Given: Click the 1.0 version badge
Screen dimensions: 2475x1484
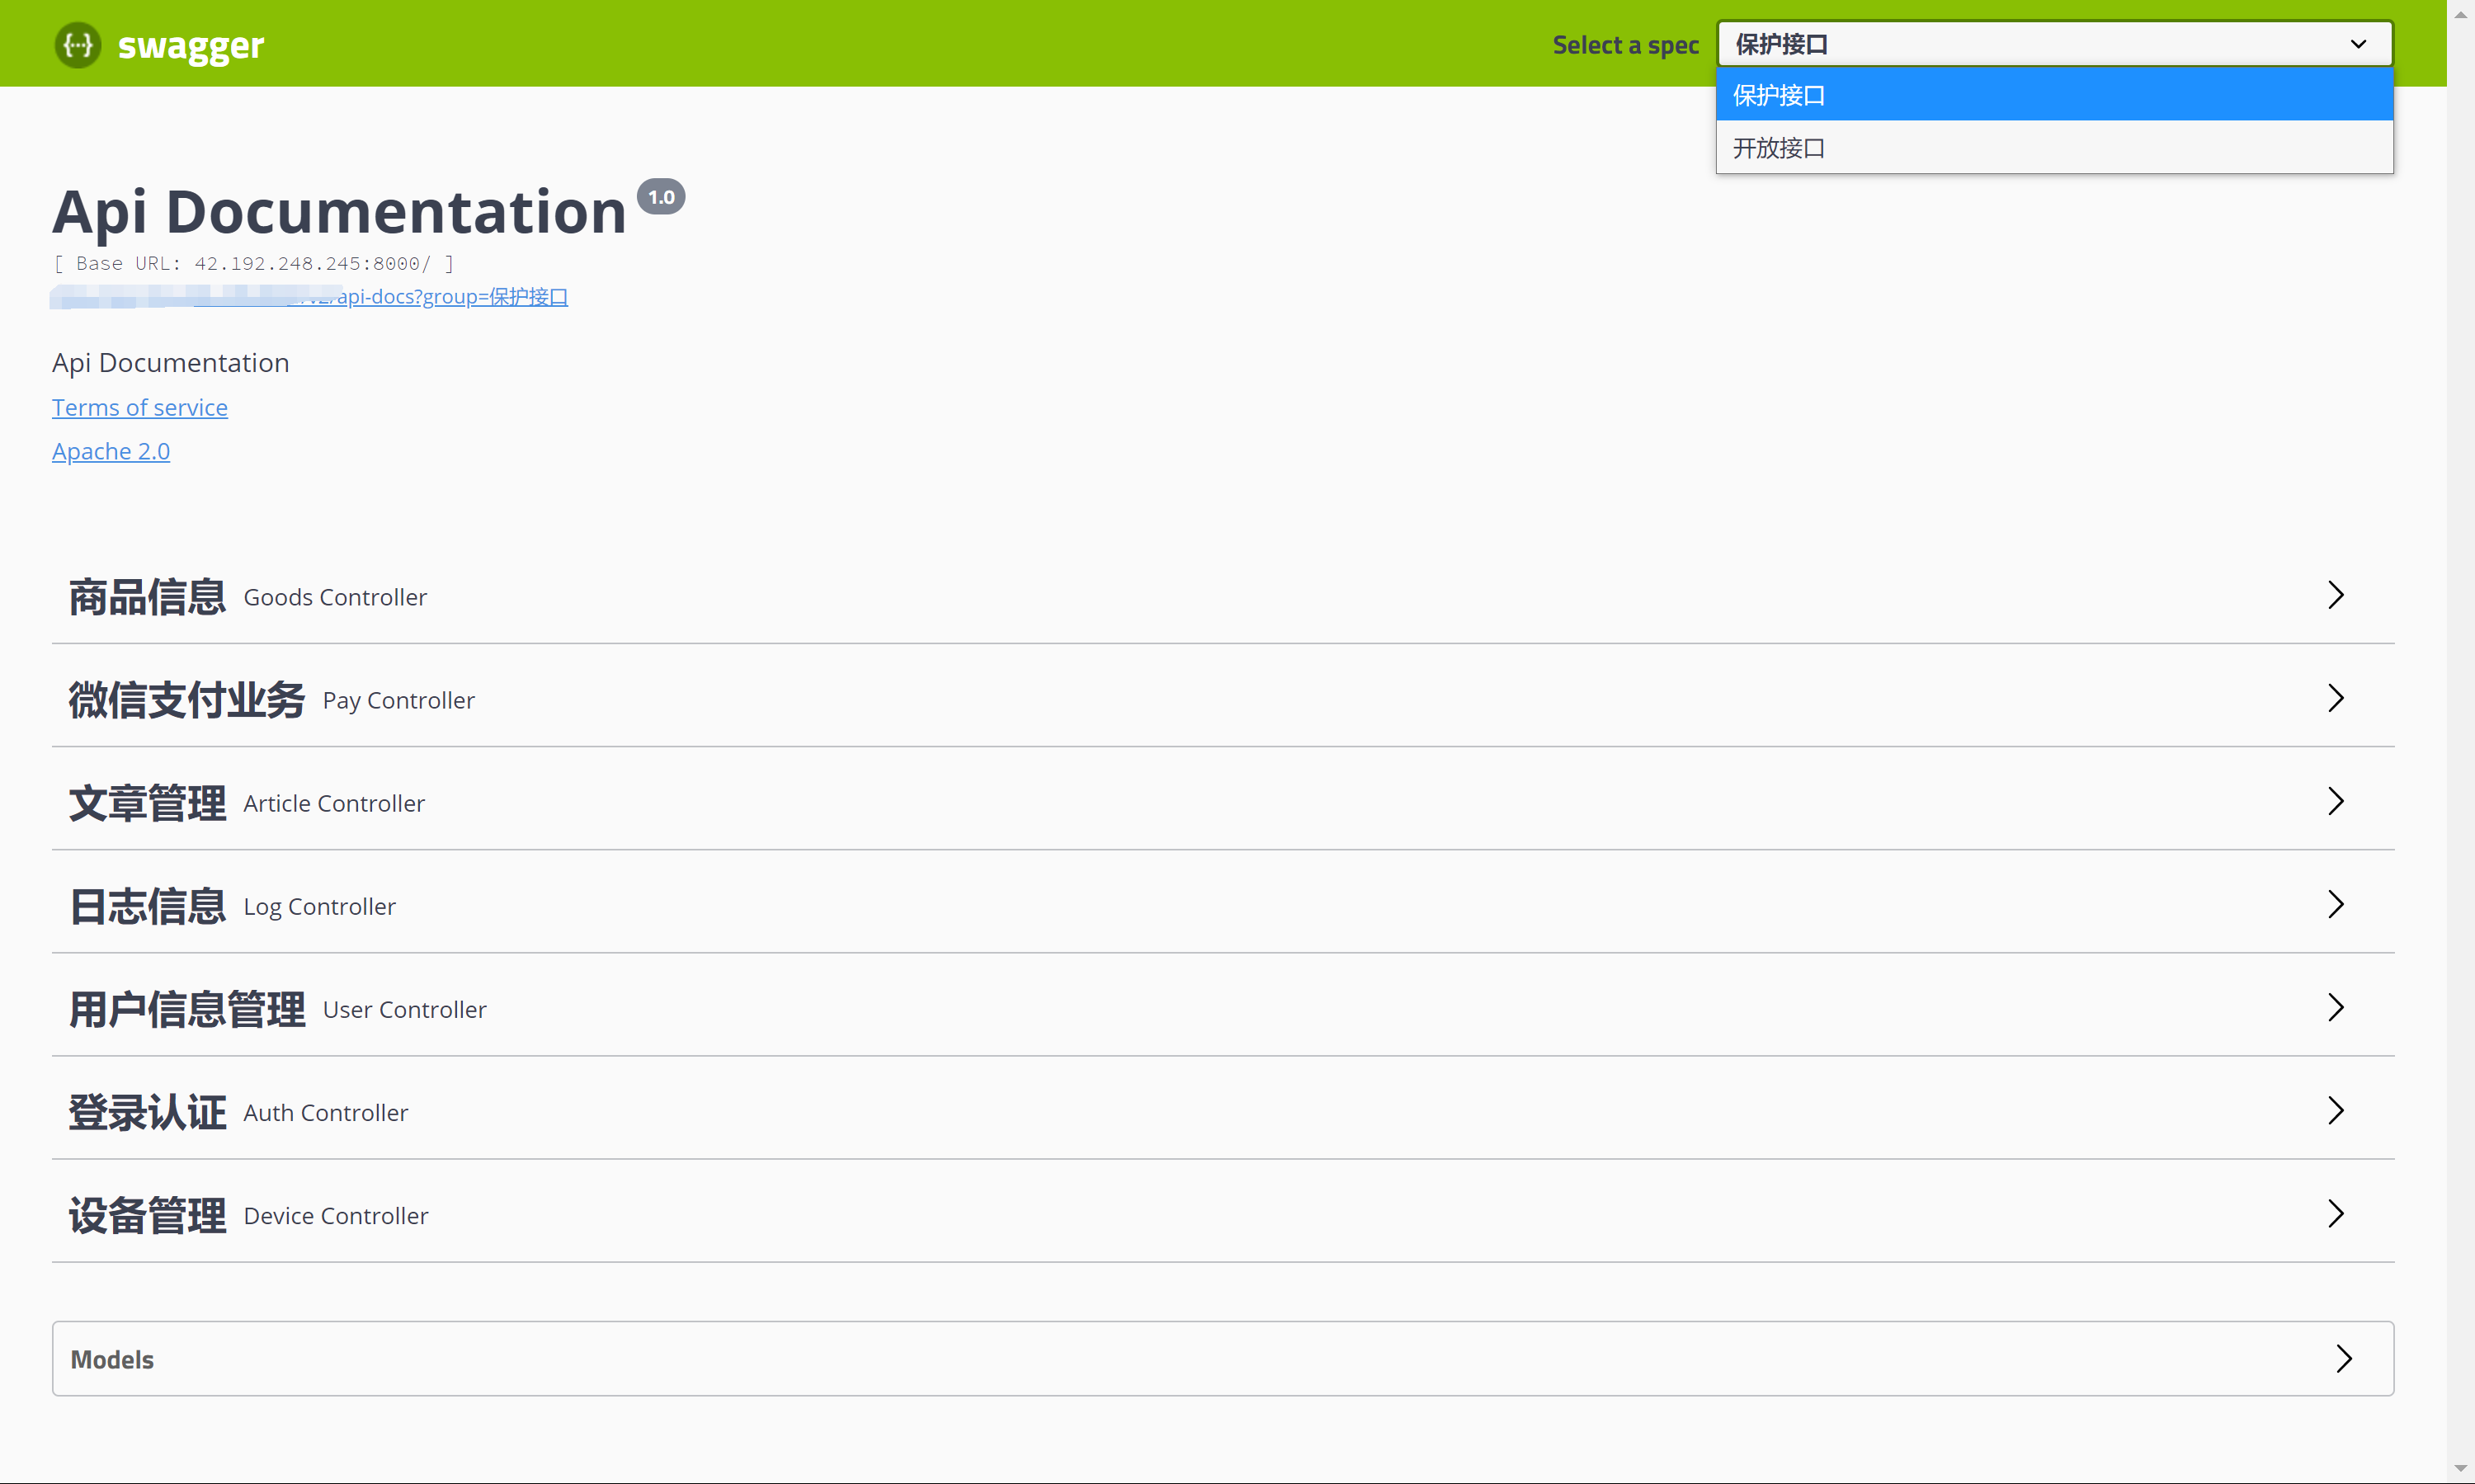Looking at the screenshot, I should coord(661,197).
